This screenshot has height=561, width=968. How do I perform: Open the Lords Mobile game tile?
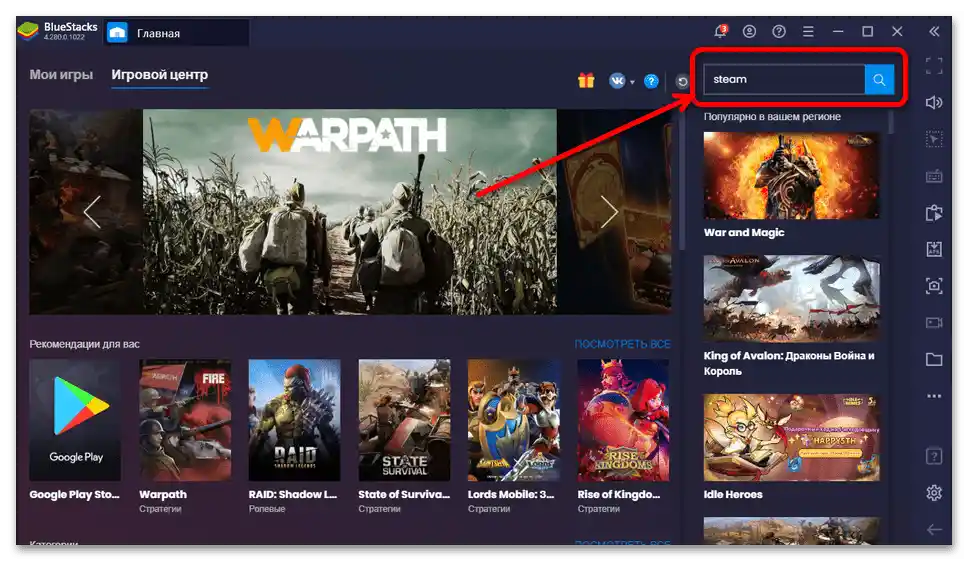pyautogui.click(x=514, y=420)
